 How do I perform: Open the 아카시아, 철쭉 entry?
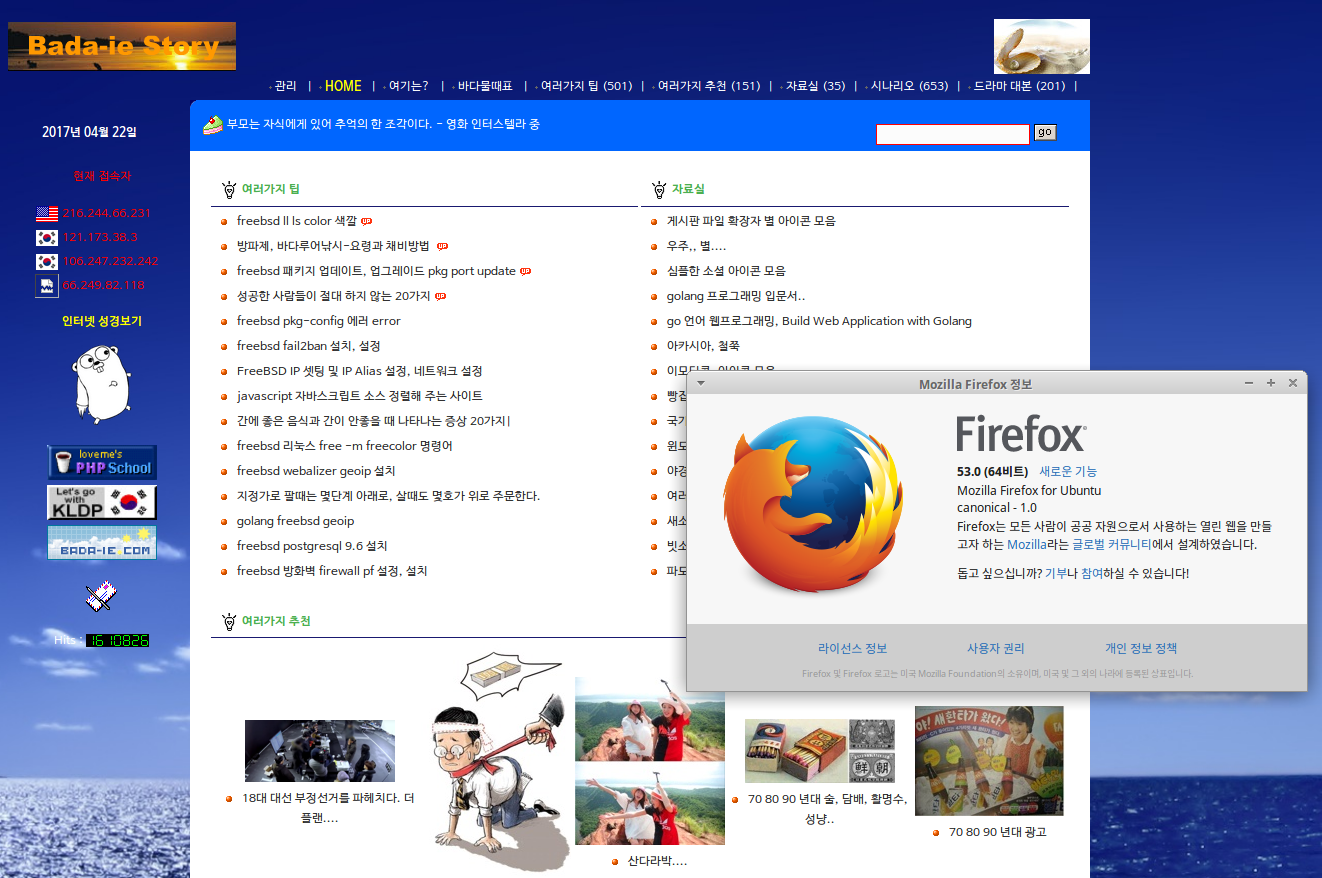(x=703, y=346)
